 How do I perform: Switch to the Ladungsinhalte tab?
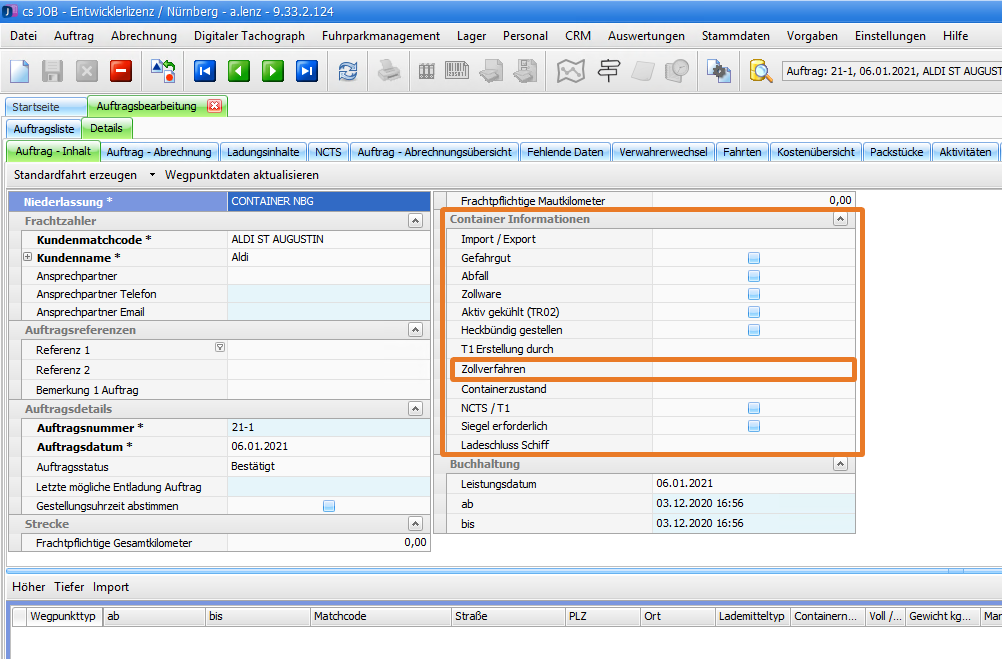263,152
